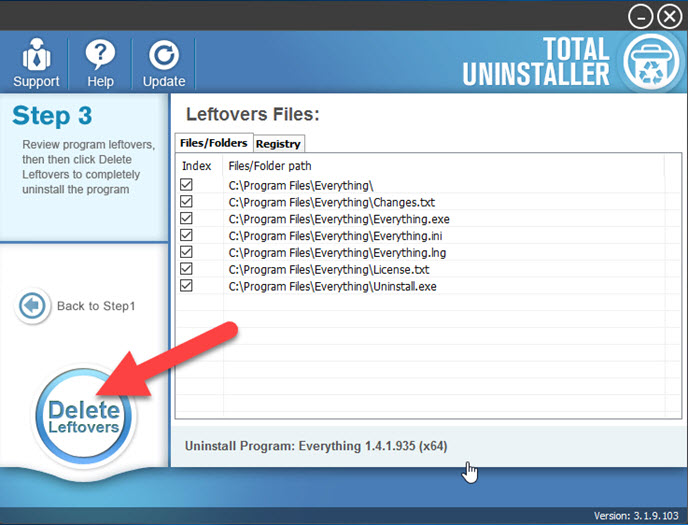This screenshot has height=525, width=688.
Task: Deselect the Everything.ini checkbox
Action: pos(186,235)
